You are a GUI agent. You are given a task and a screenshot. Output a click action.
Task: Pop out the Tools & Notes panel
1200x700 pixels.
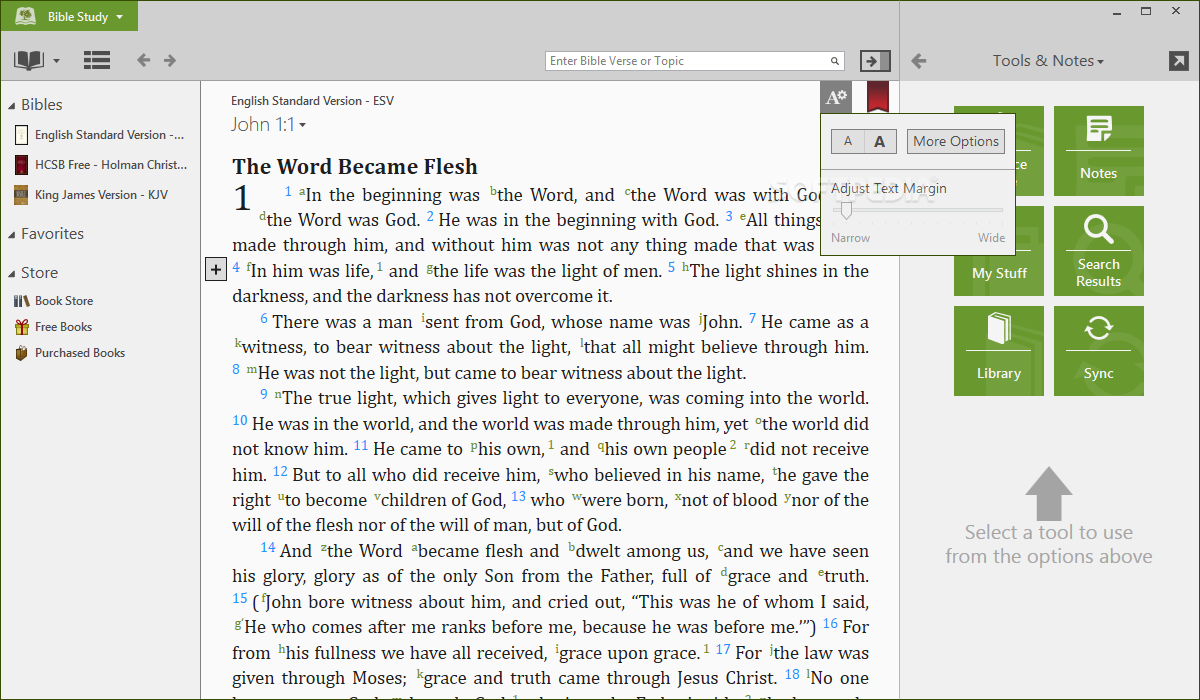[1178, 61]
